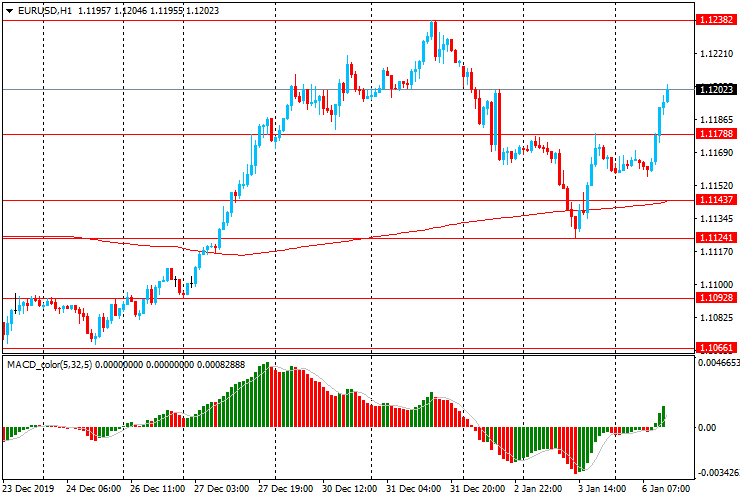Click the 1.11170 price scale value

tap(716, 252)
